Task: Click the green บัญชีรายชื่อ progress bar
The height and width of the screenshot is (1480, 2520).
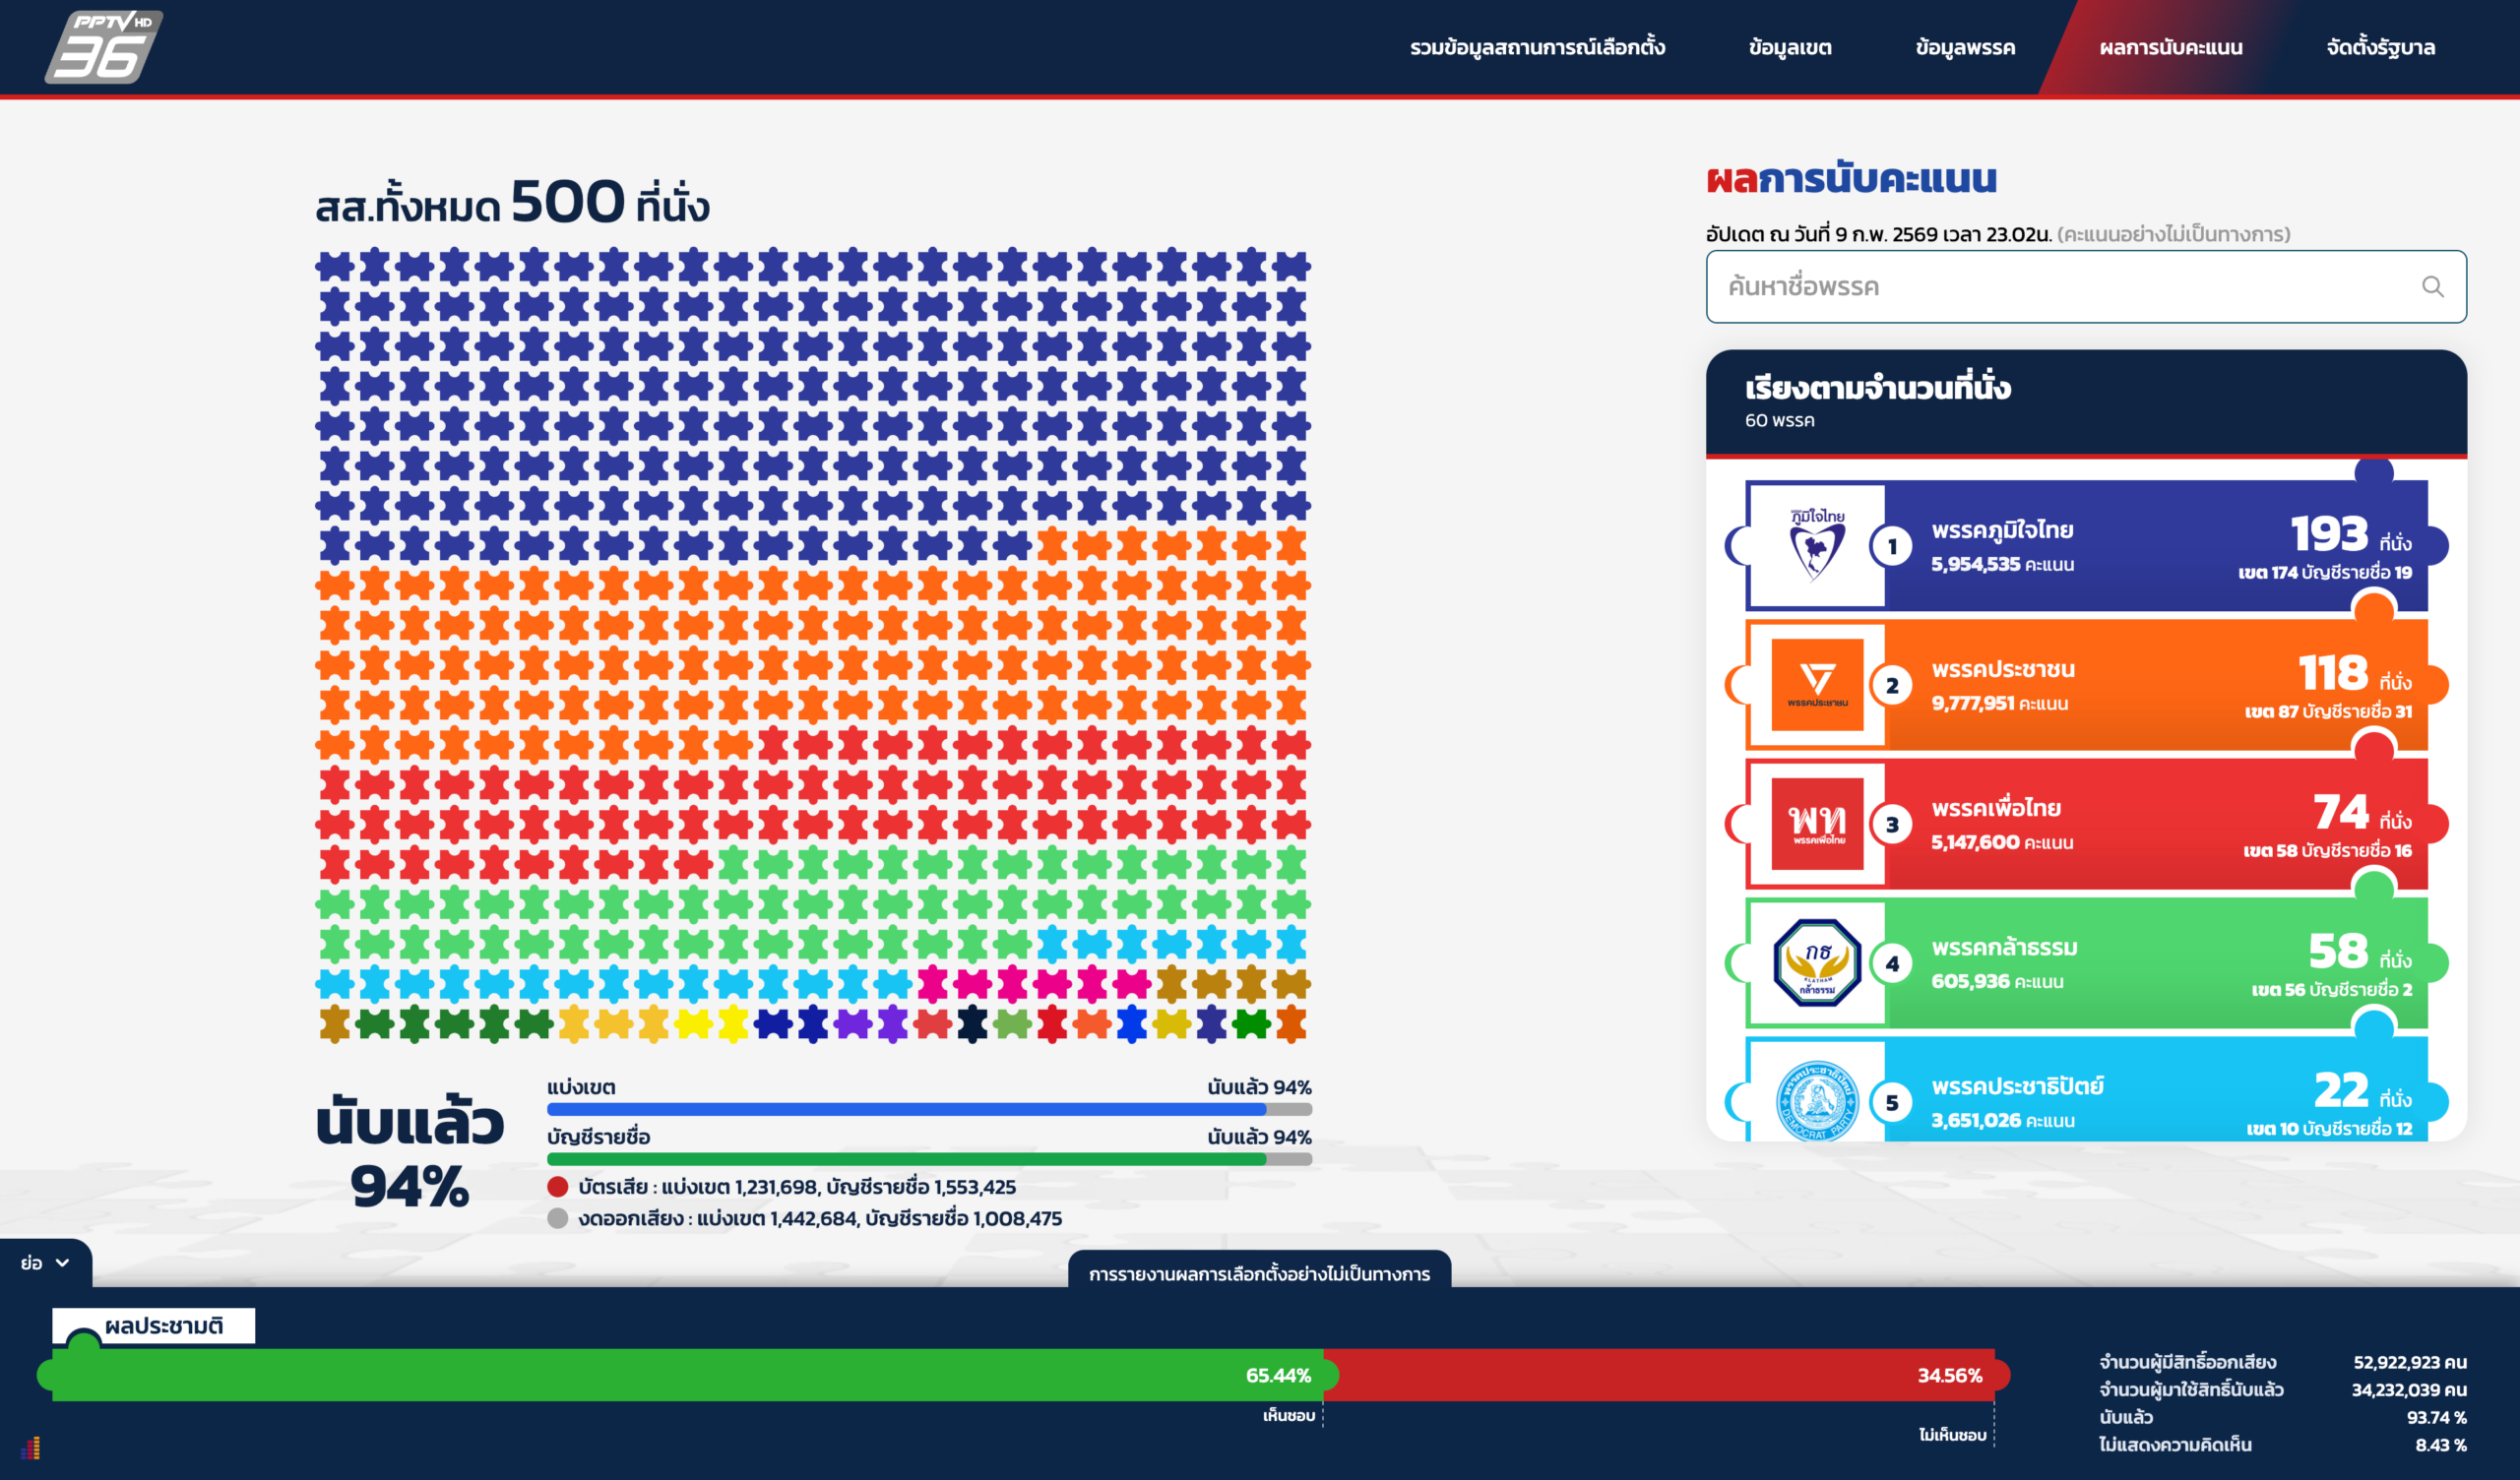Action: tap(905, 1159)
